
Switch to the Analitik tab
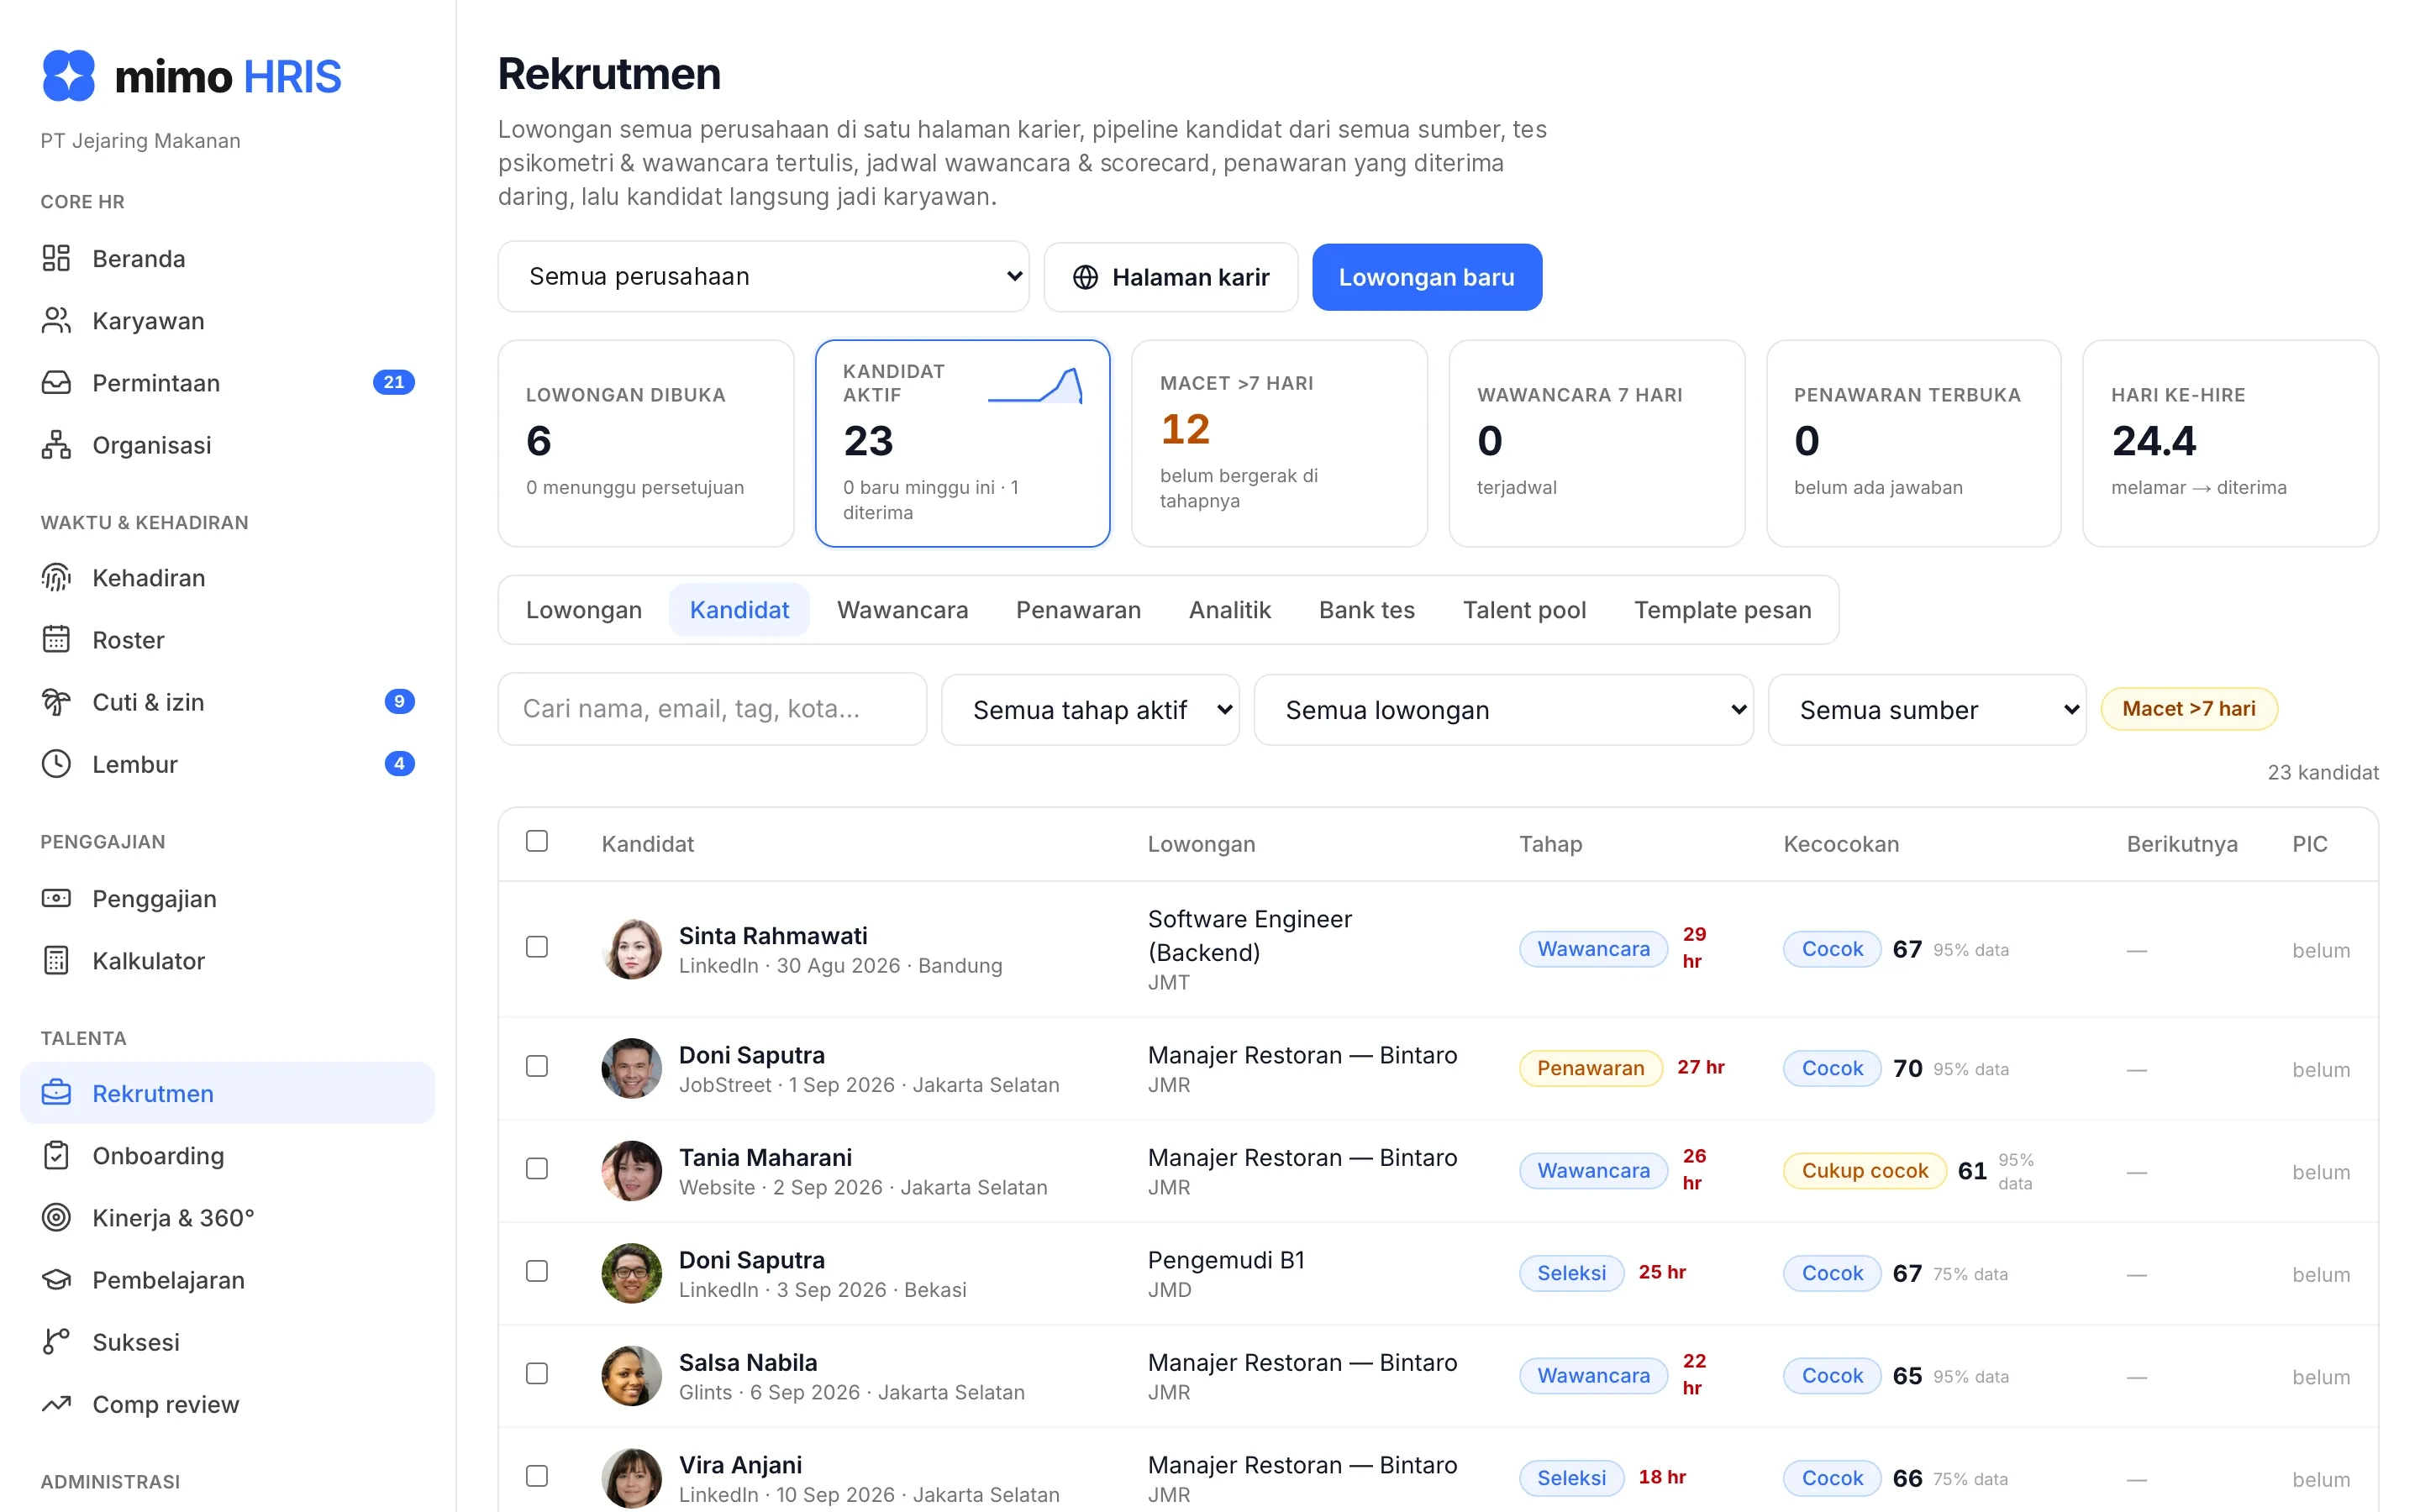pyautogui.click(x=1229, y=609)
